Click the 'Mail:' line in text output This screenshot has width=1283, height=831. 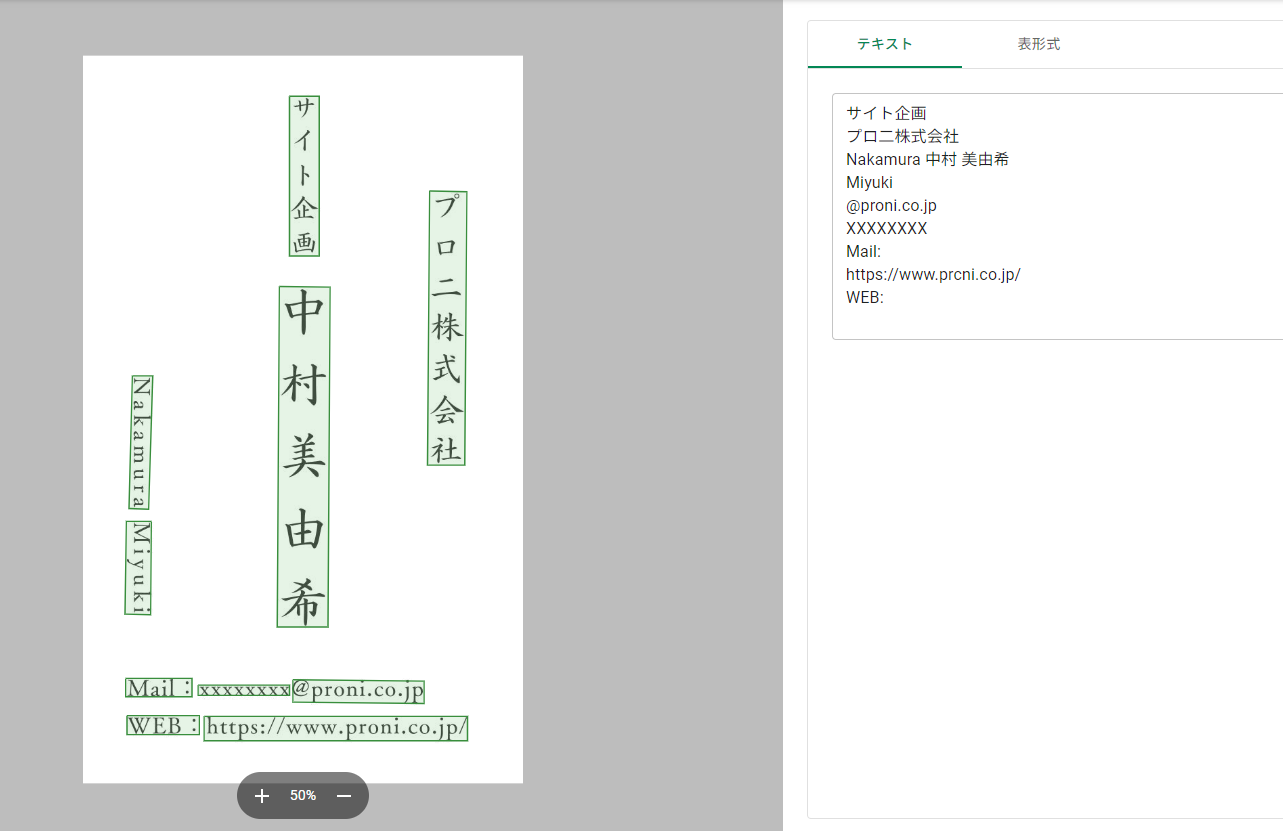[x=863, y=251]
